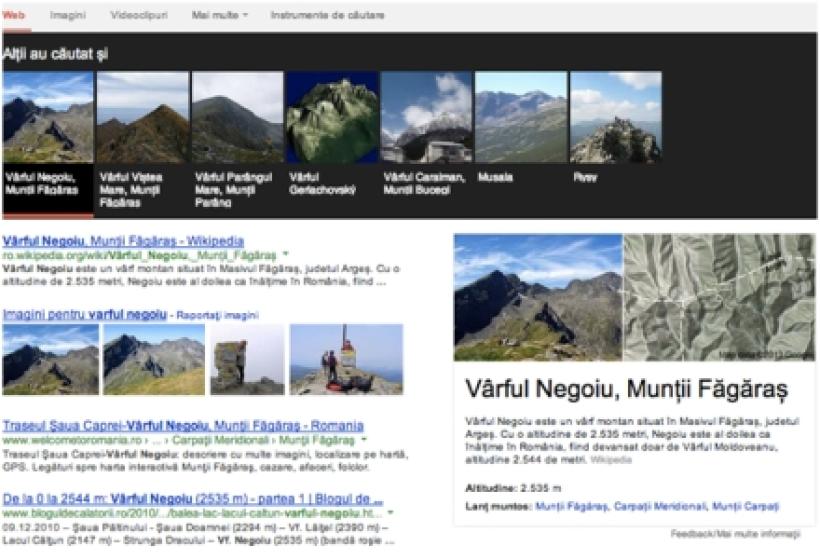Image resolution: width=820 pixels, height=559 pixels.
Task: Expand the Mai multe dropdown
Action: pos(219,16)
